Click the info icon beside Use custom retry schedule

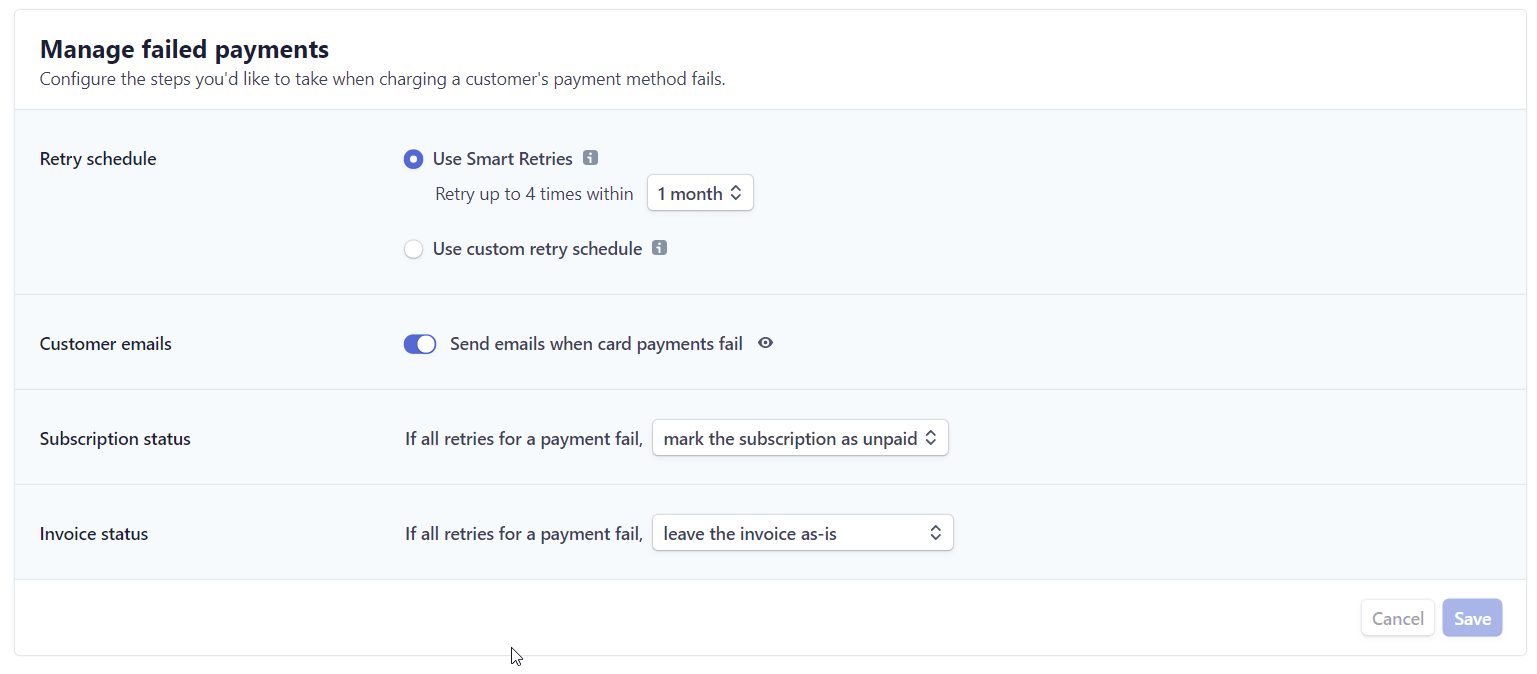659,248
